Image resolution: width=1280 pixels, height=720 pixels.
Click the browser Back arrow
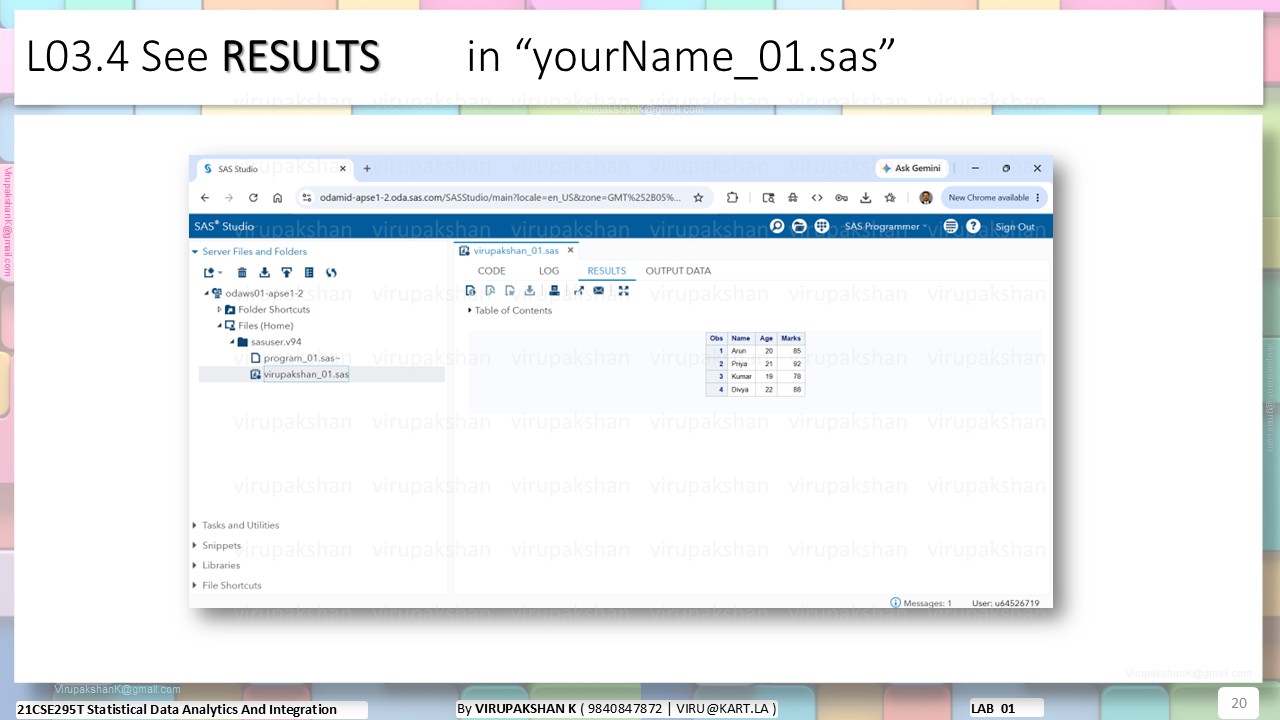205,198
